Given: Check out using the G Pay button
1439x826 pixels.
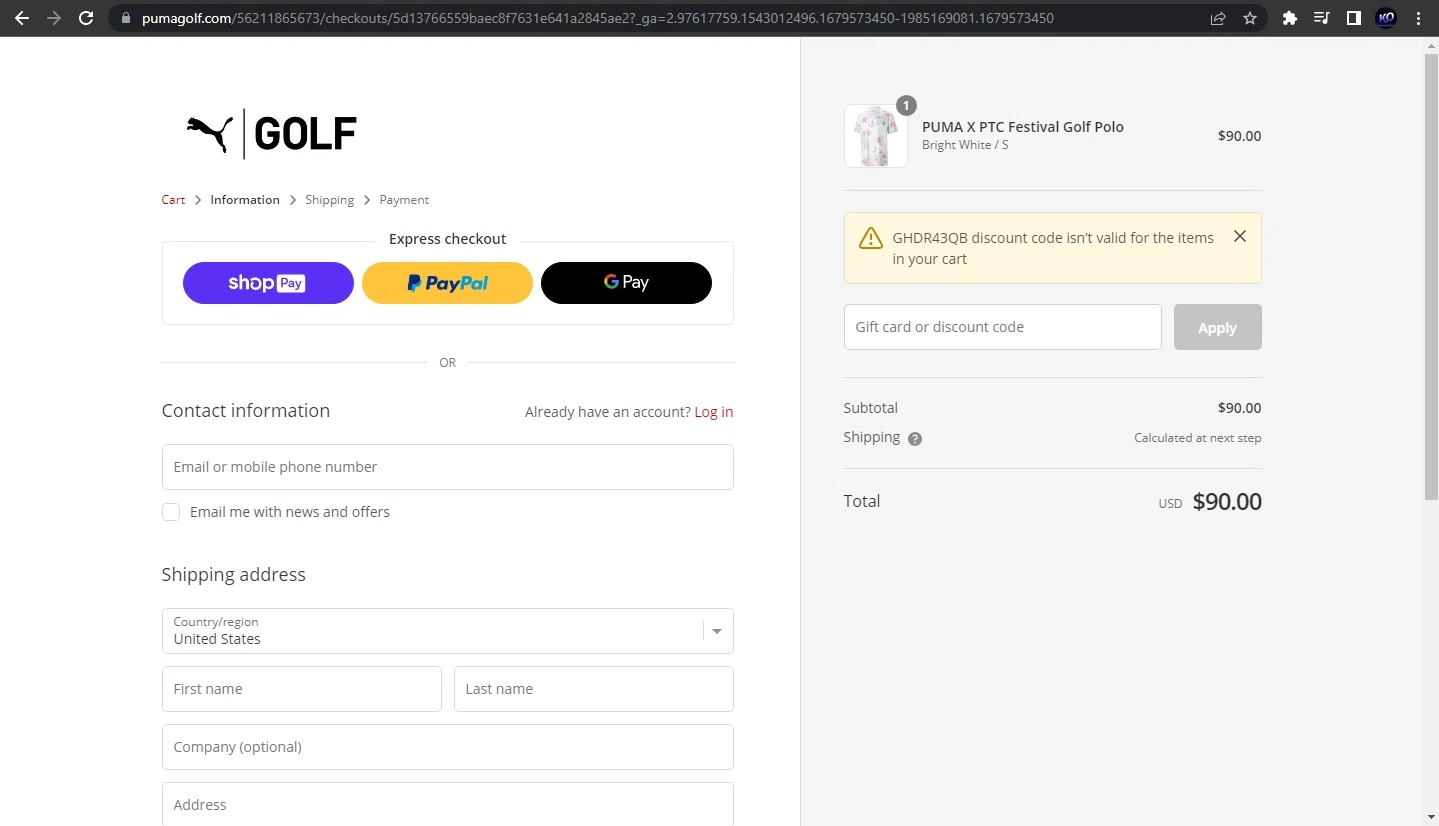Looking at the screenshot, I should [626, 283].
